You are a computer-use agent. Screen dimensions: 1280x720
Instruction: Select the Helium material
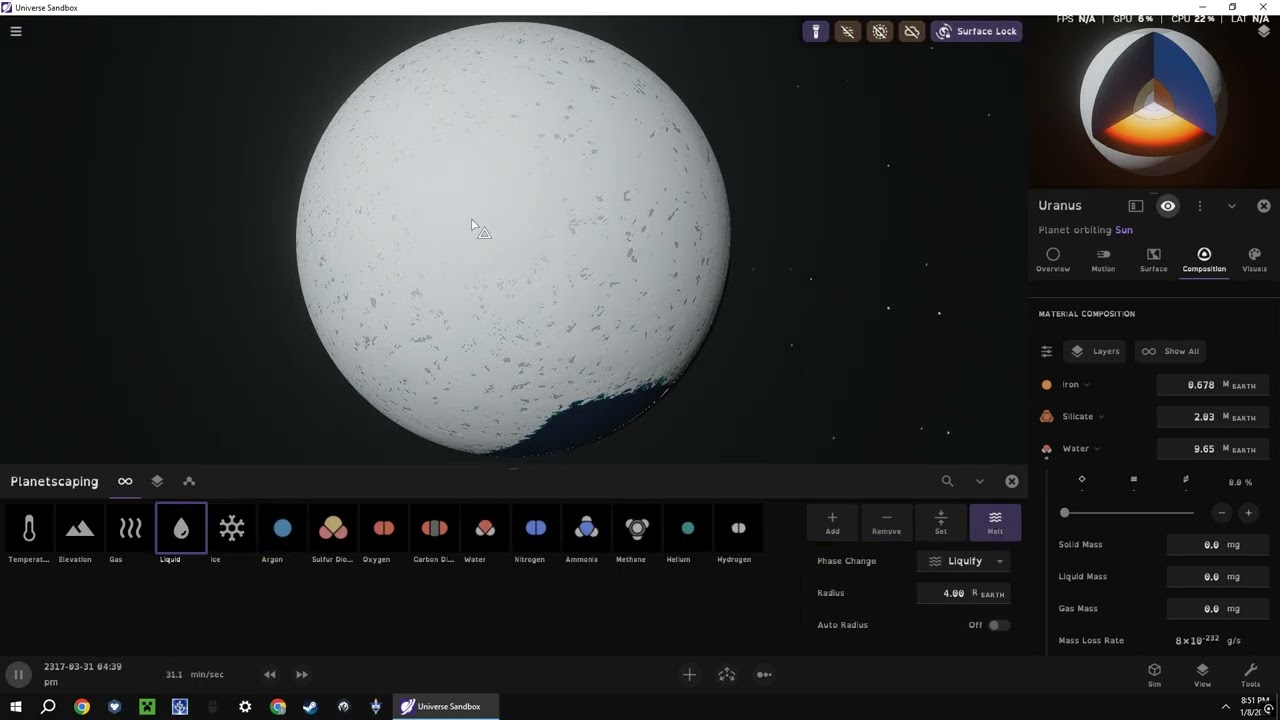tap(688, 529)
